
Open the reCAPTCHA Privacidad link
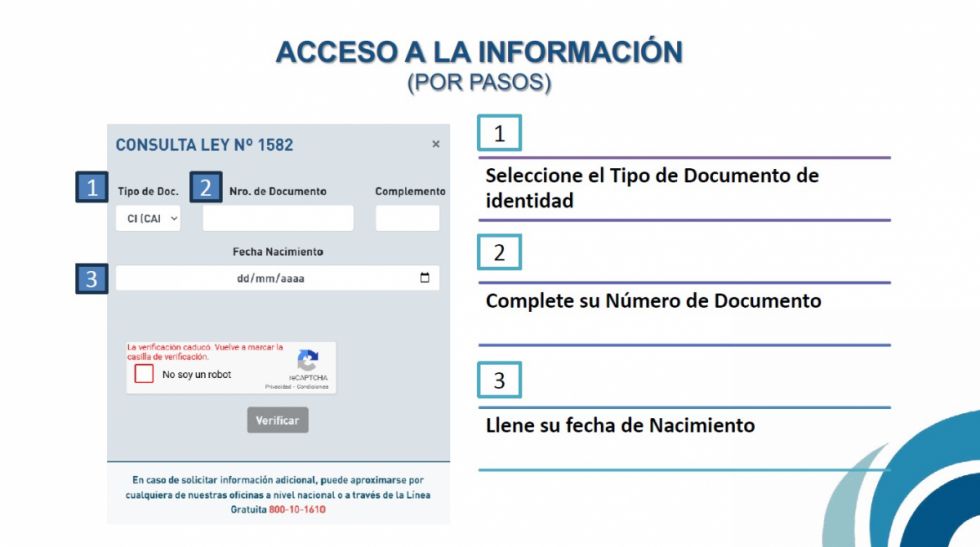pos(278,387)
